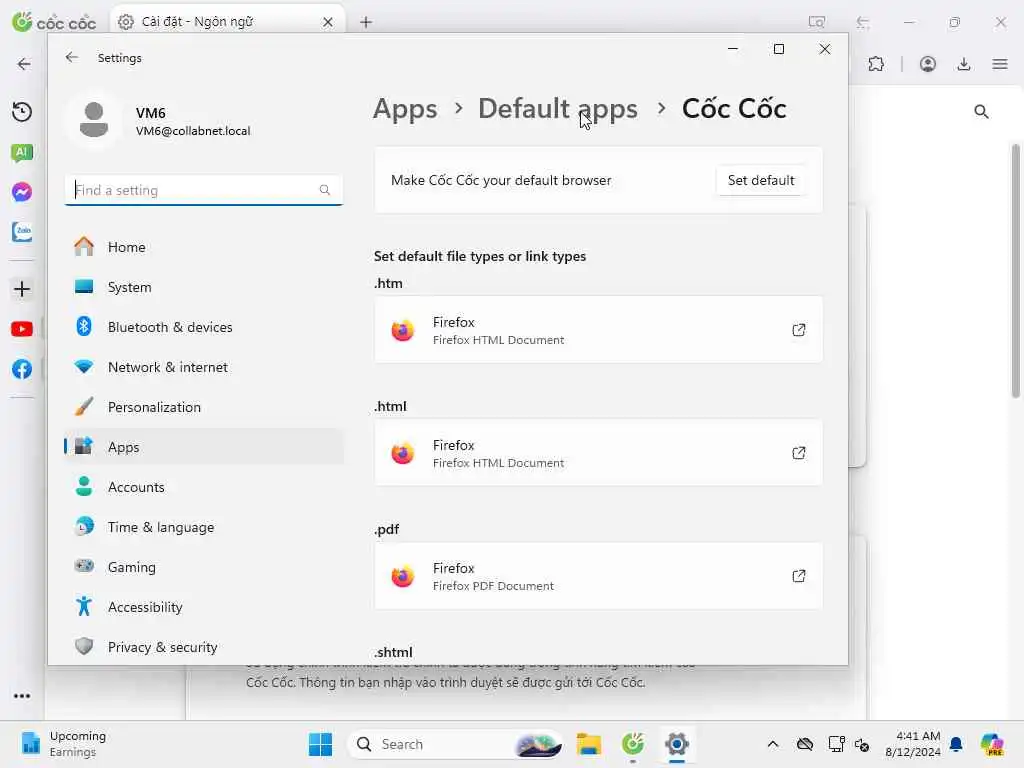Open Facebook from the browser sidebar
Screen dimensions: 1024x768
coord(22,369)
